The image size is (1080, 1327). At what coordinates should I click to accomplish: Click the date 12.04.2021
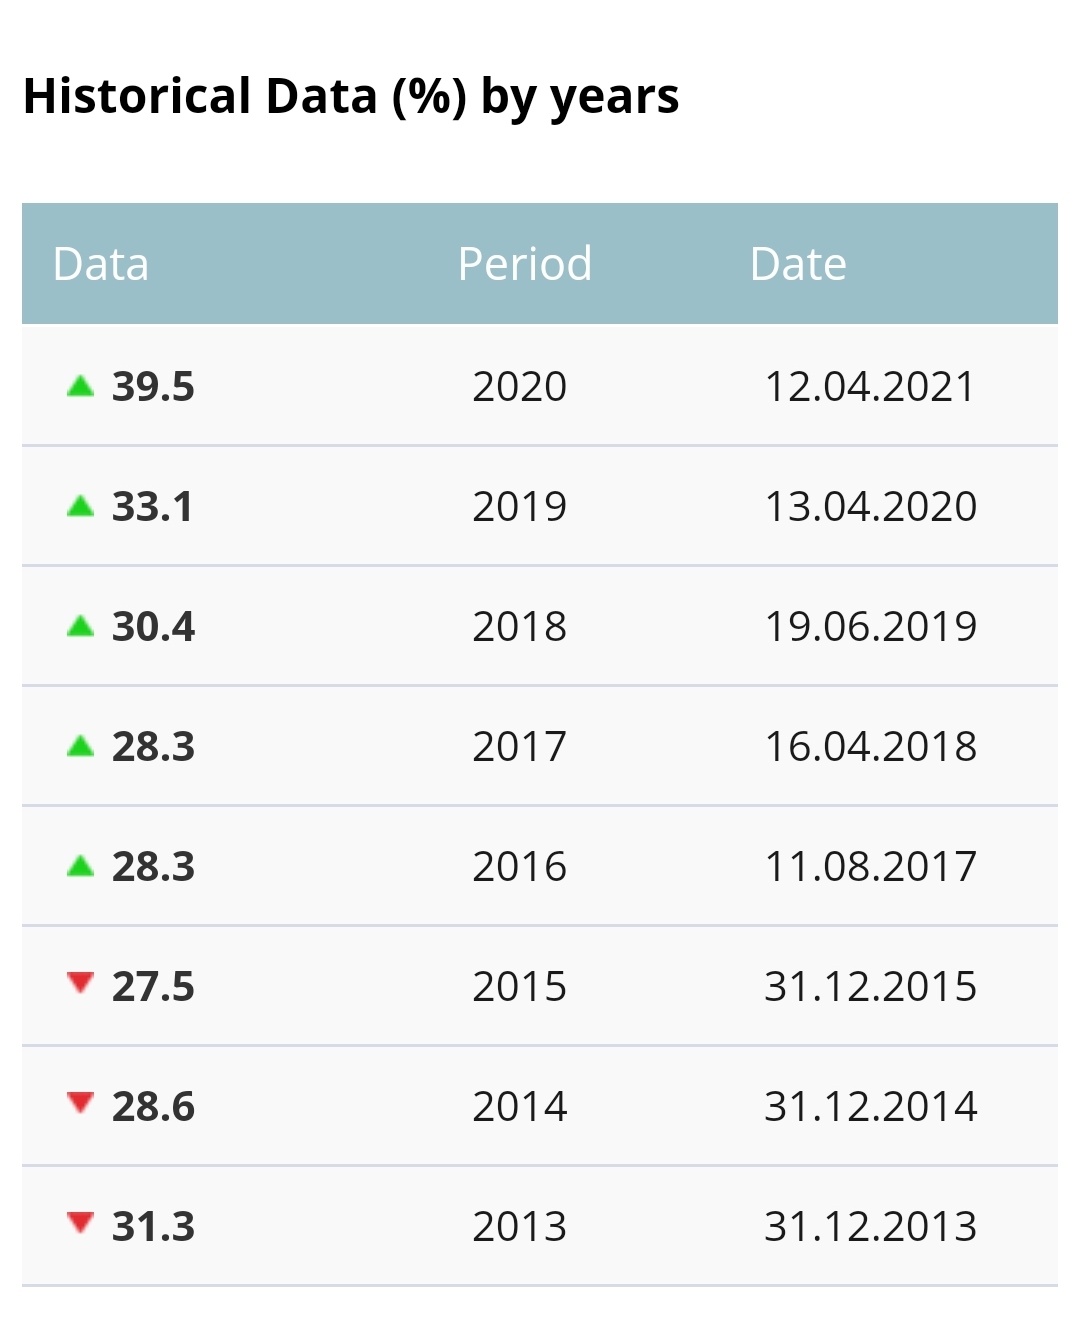870,387
